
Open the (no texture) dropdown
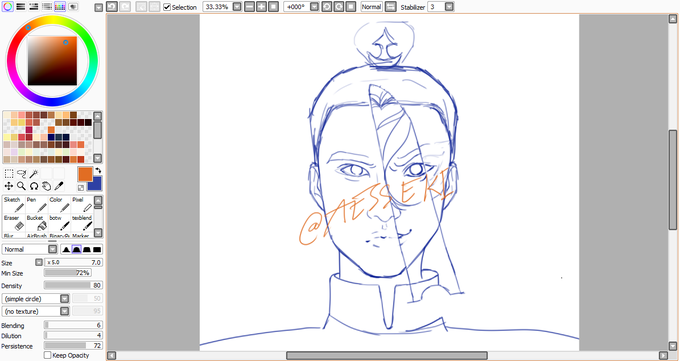click(36, 311)
